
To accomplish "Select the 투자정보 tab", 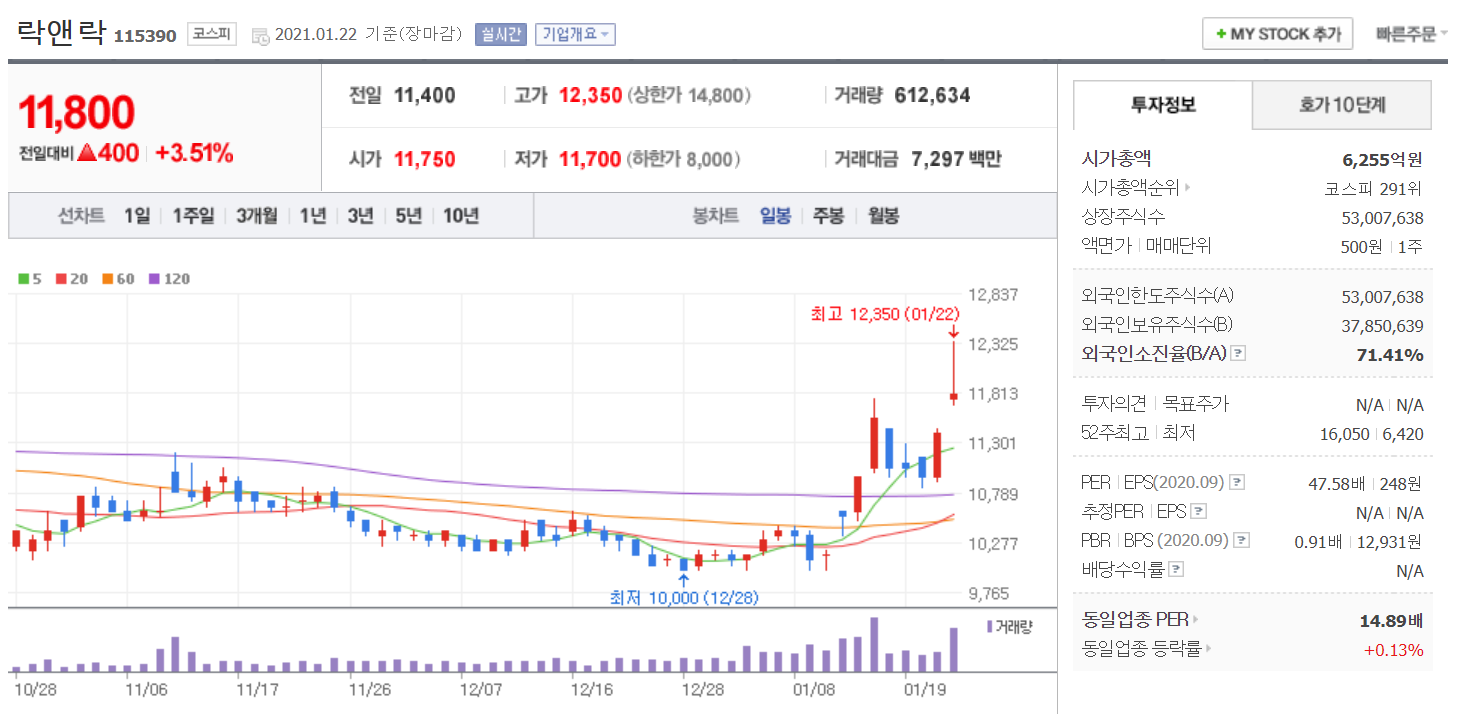I will point(1162,104).
